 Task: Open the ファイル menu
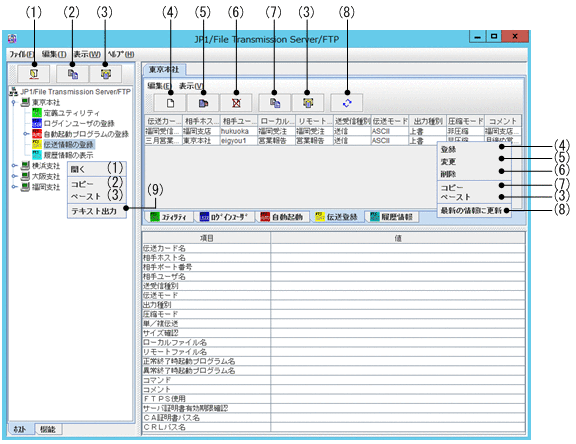pyautogui.click(x=21, y=54)
